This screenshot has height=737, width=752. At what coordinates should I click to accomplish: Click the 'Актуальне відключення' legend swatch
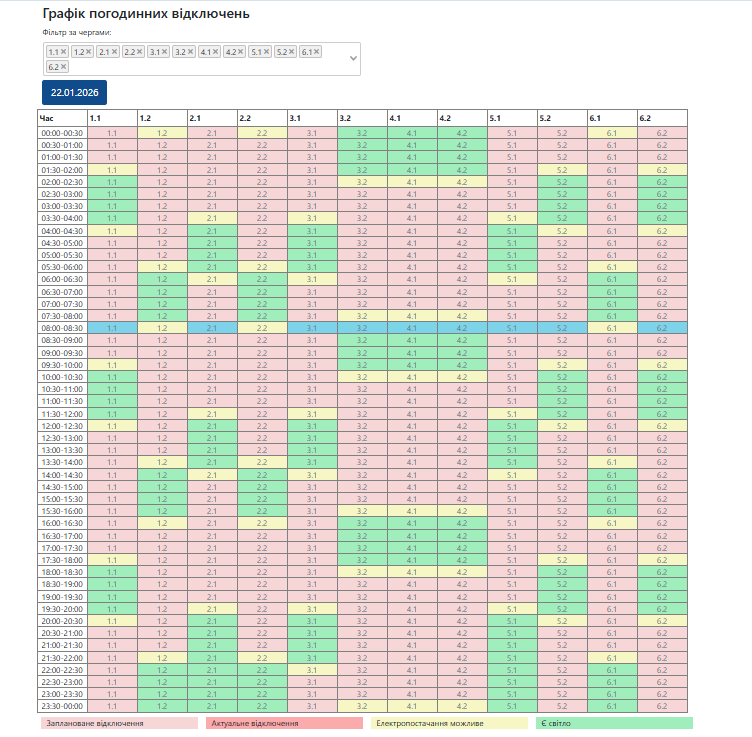point(284,722)
